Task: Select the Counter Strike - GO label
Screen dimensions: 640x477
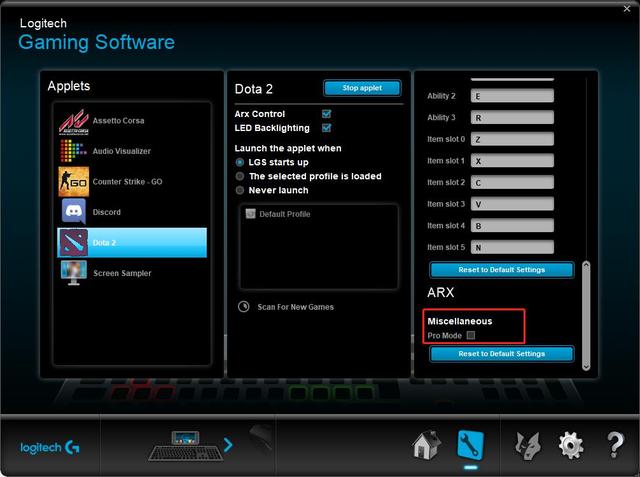Action: tap(127, 182)
